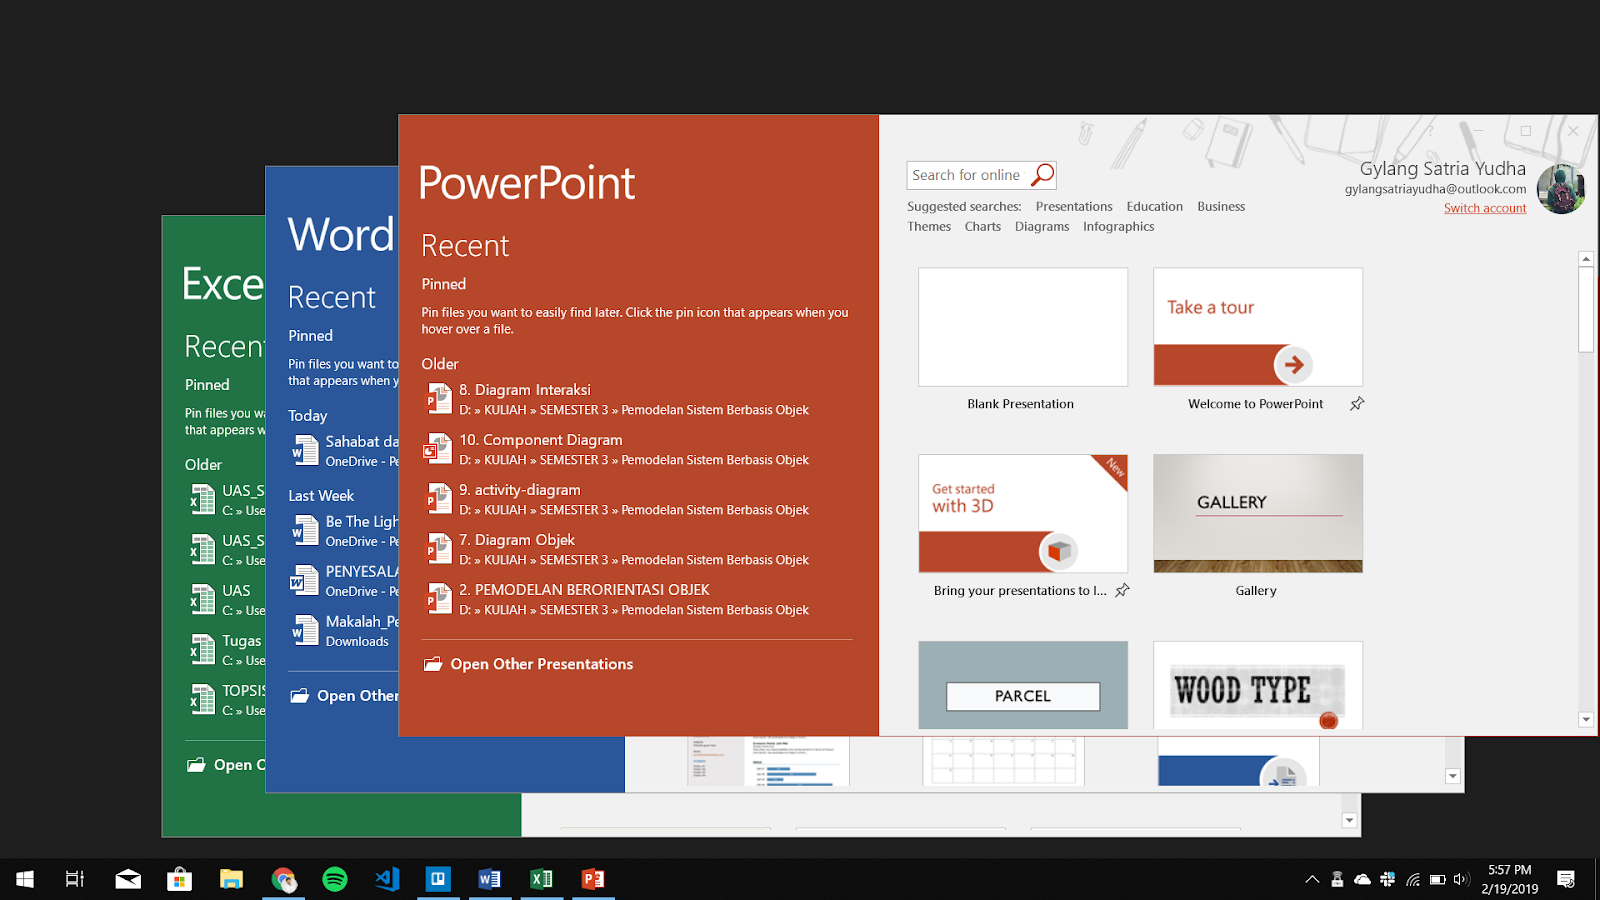This screenshot has height=900, width=1600.
Task: Click the volume icon in system tray
Action: pyautogui.click(x=1461, y=879)
